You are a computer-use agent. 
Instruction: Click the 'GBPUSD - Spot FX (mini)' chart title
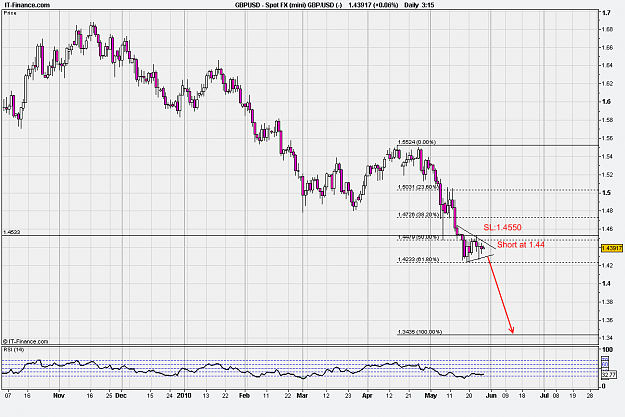[x=270, y=5]
